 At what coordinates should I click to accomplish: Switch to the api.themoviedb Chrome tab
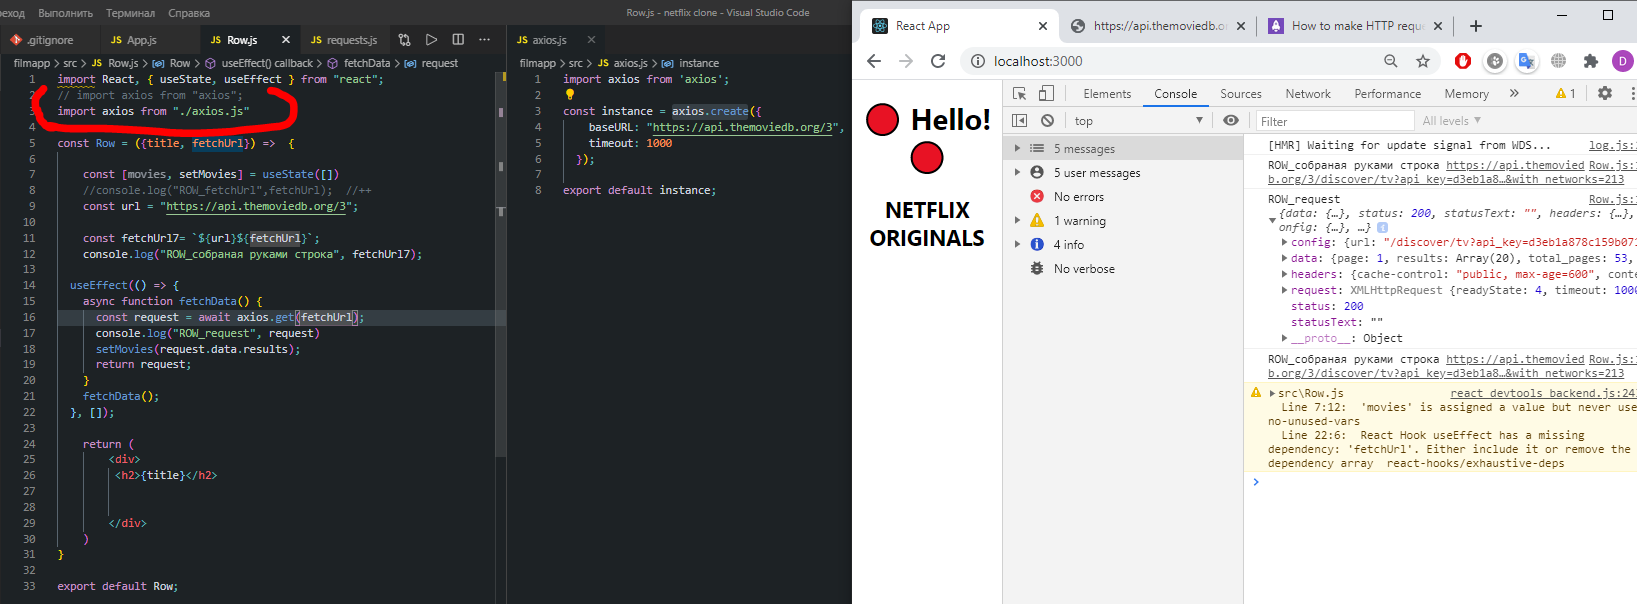coord(1158,26)
